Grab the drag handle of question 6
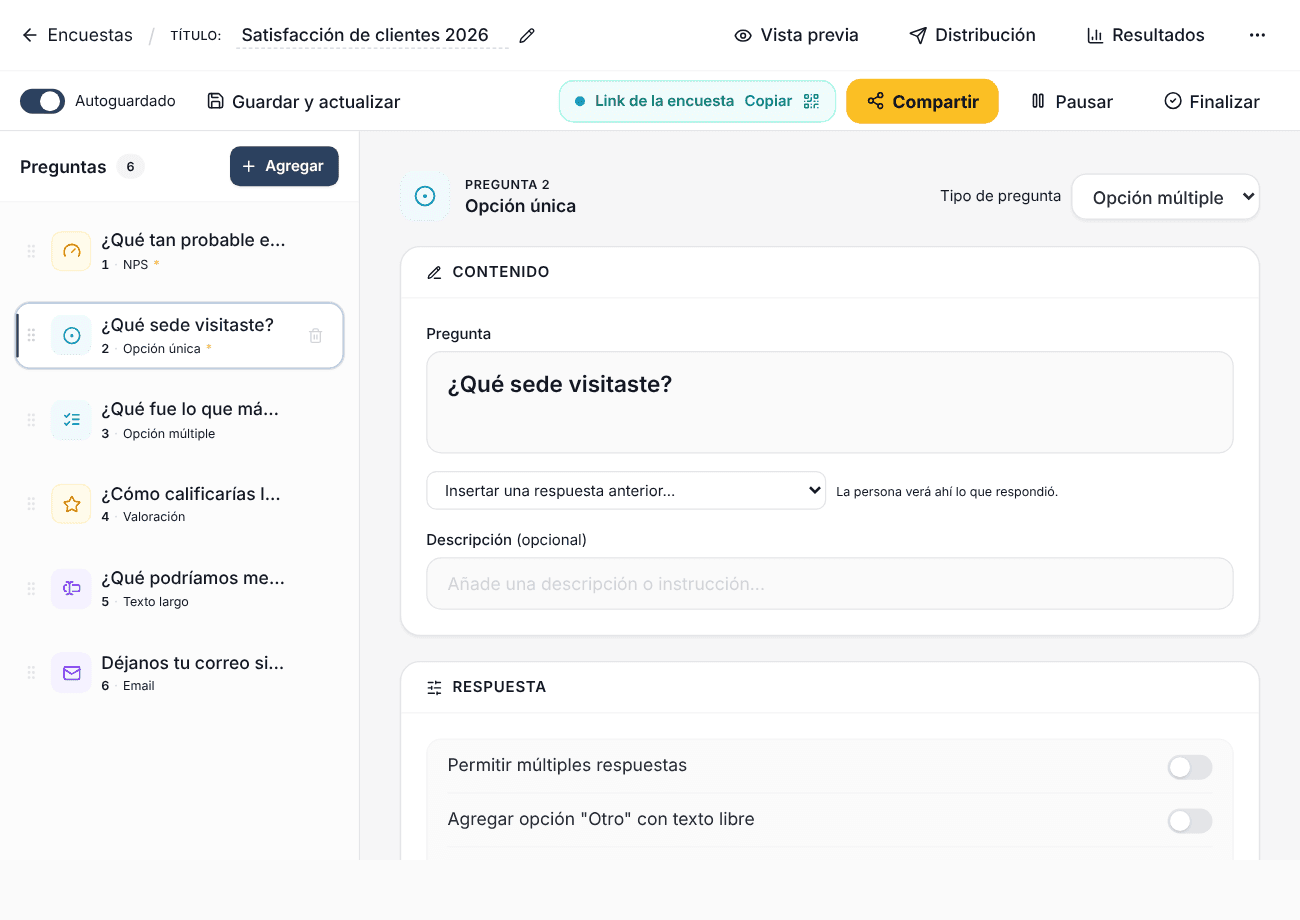 (x=31, y=673)
